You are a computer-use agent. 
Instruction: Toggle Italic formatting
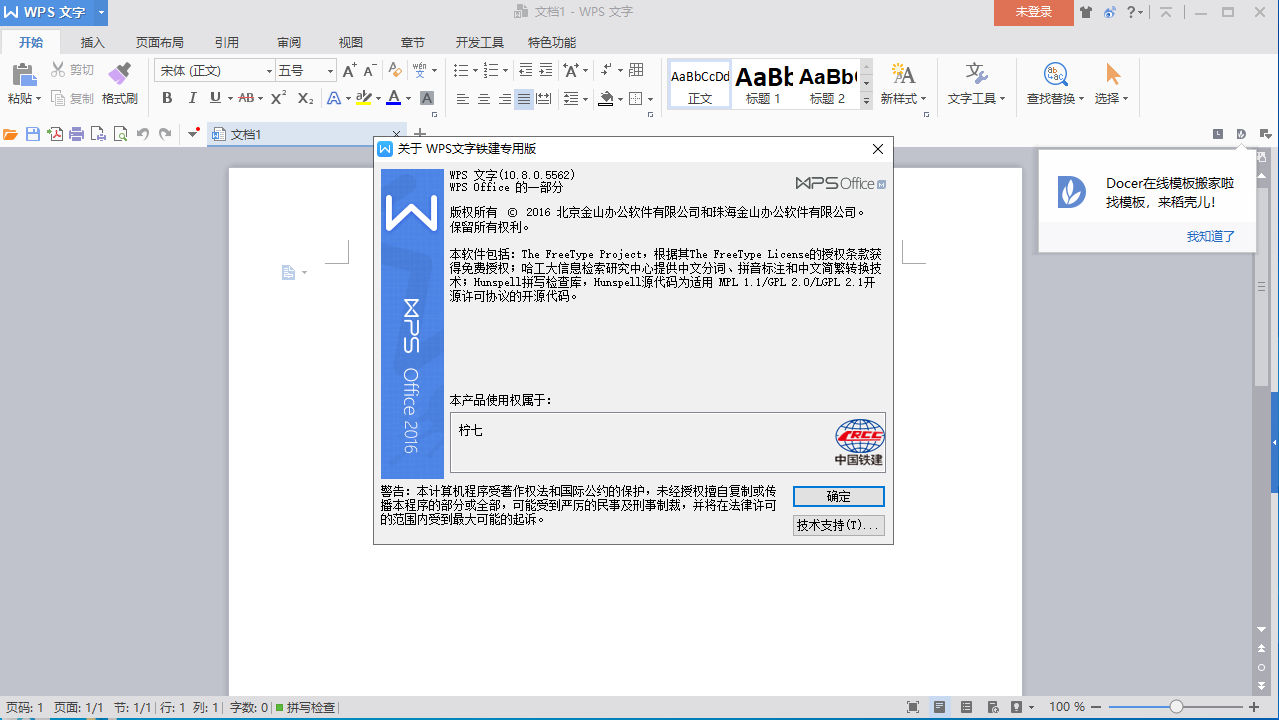click(192, 98)
